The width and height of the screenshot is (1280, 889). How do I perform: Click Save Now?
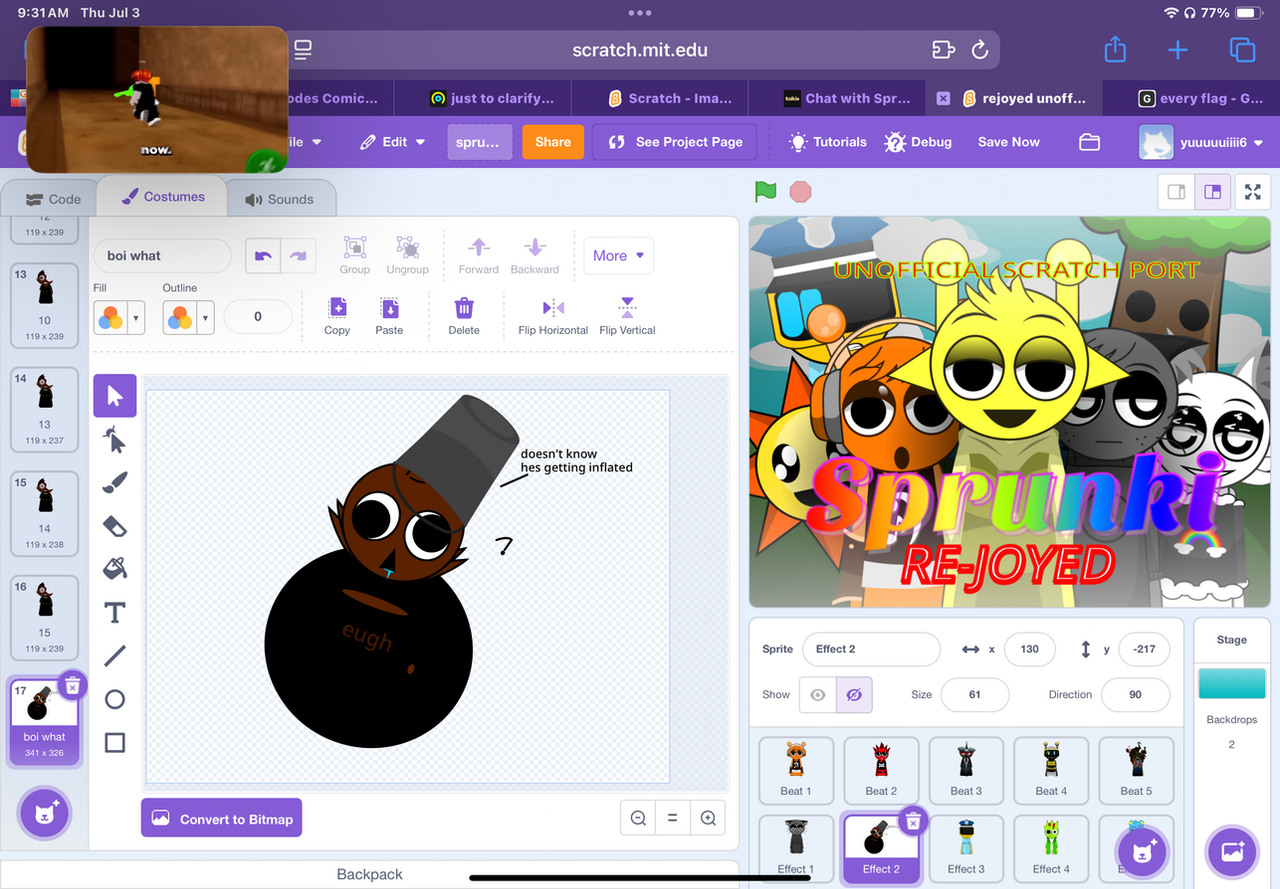(1008, 142)
